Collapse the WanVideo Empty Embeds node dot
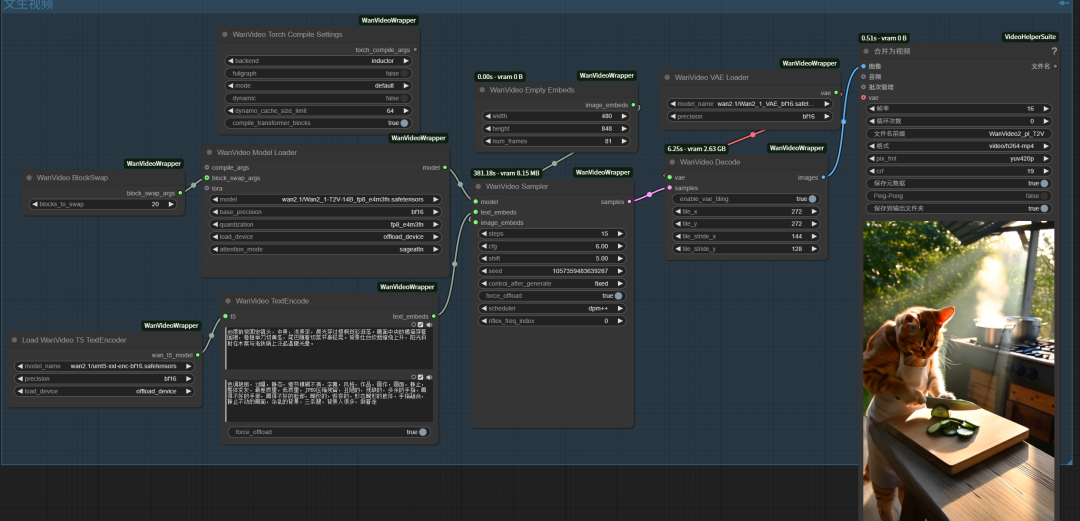Image resolution: width=1080 pixels, height=521 pixels. point(482,90)
